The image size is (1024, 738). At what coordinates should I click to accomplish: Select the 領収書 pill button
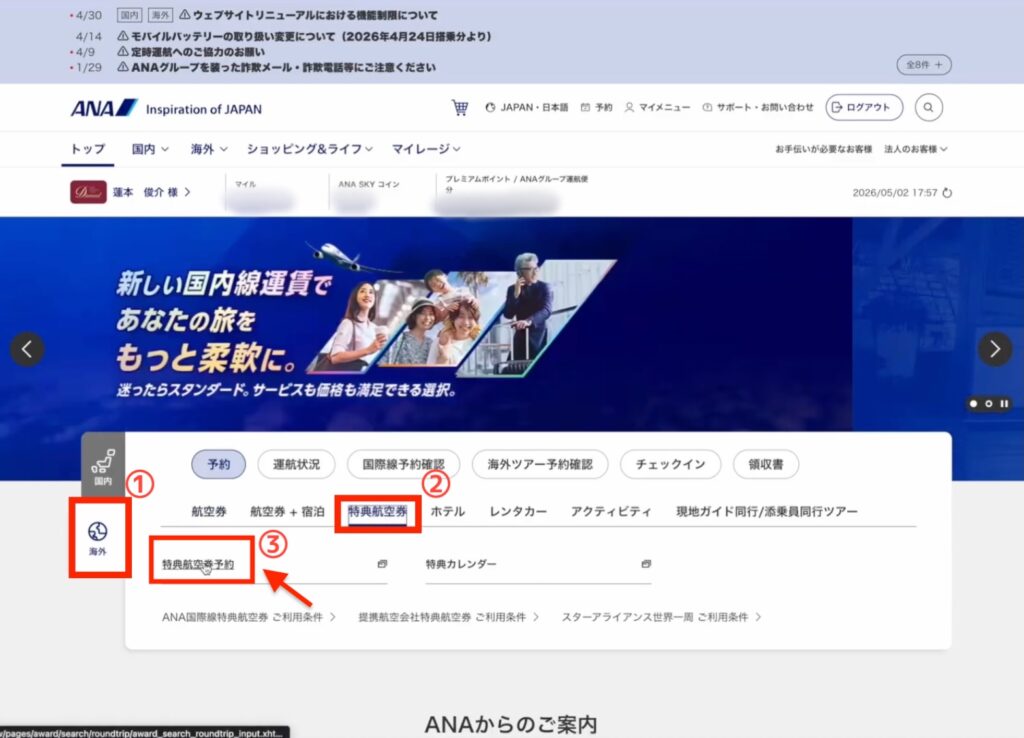pos(765,464)
